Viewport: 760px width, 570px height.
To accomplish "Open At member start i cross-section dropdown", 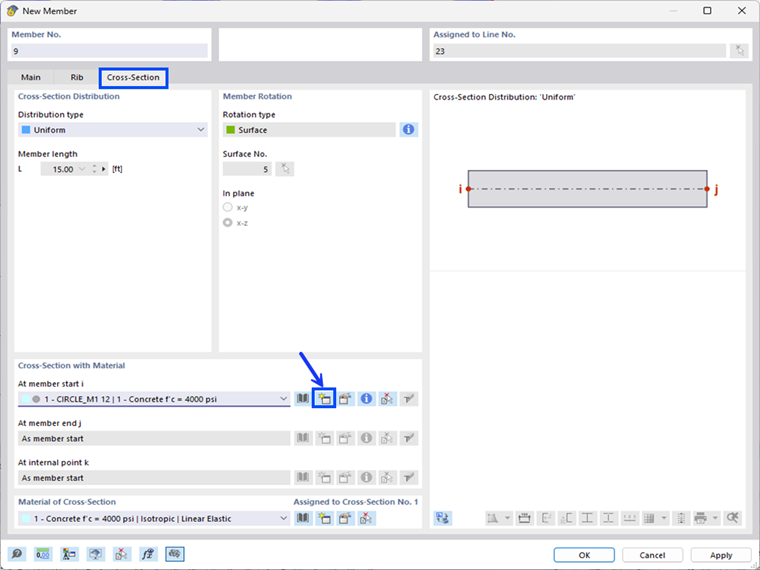I will click(x=284, y=399).
